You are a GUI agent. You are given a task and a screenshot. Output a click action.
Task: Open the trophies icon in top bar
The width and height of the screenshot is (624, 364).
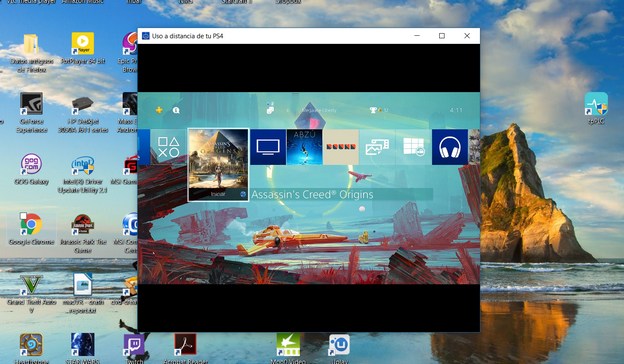373,110
